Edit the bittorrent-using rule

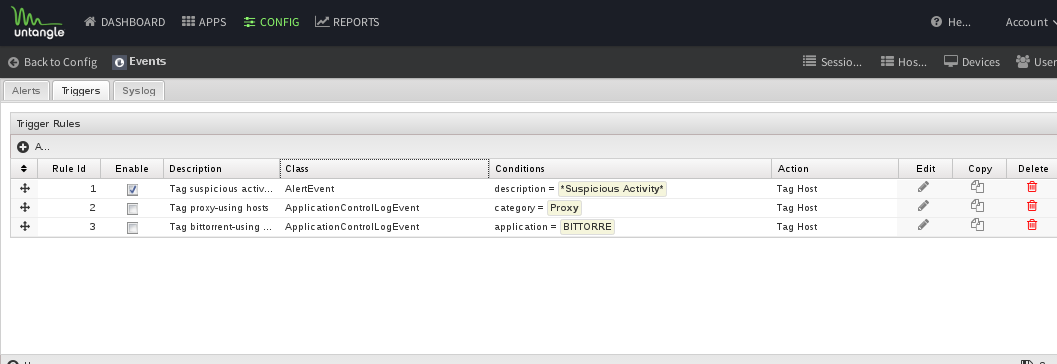pos(924,224)
